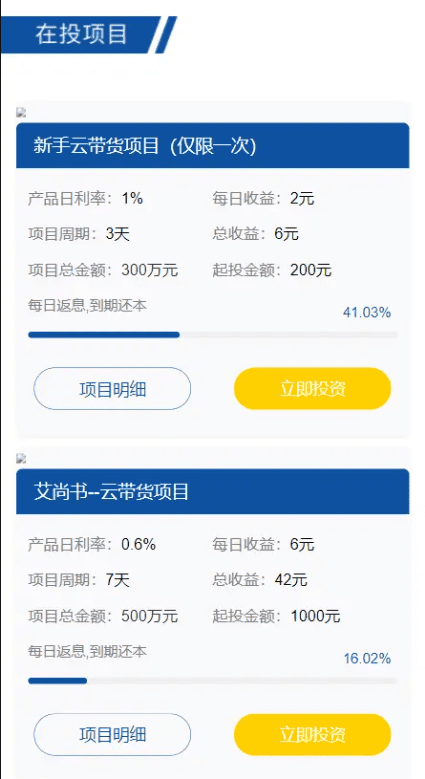Select the 新手云带货项目 (仅限一次) title bar
This screenshot has height=779, width=425.
(213, 146)
